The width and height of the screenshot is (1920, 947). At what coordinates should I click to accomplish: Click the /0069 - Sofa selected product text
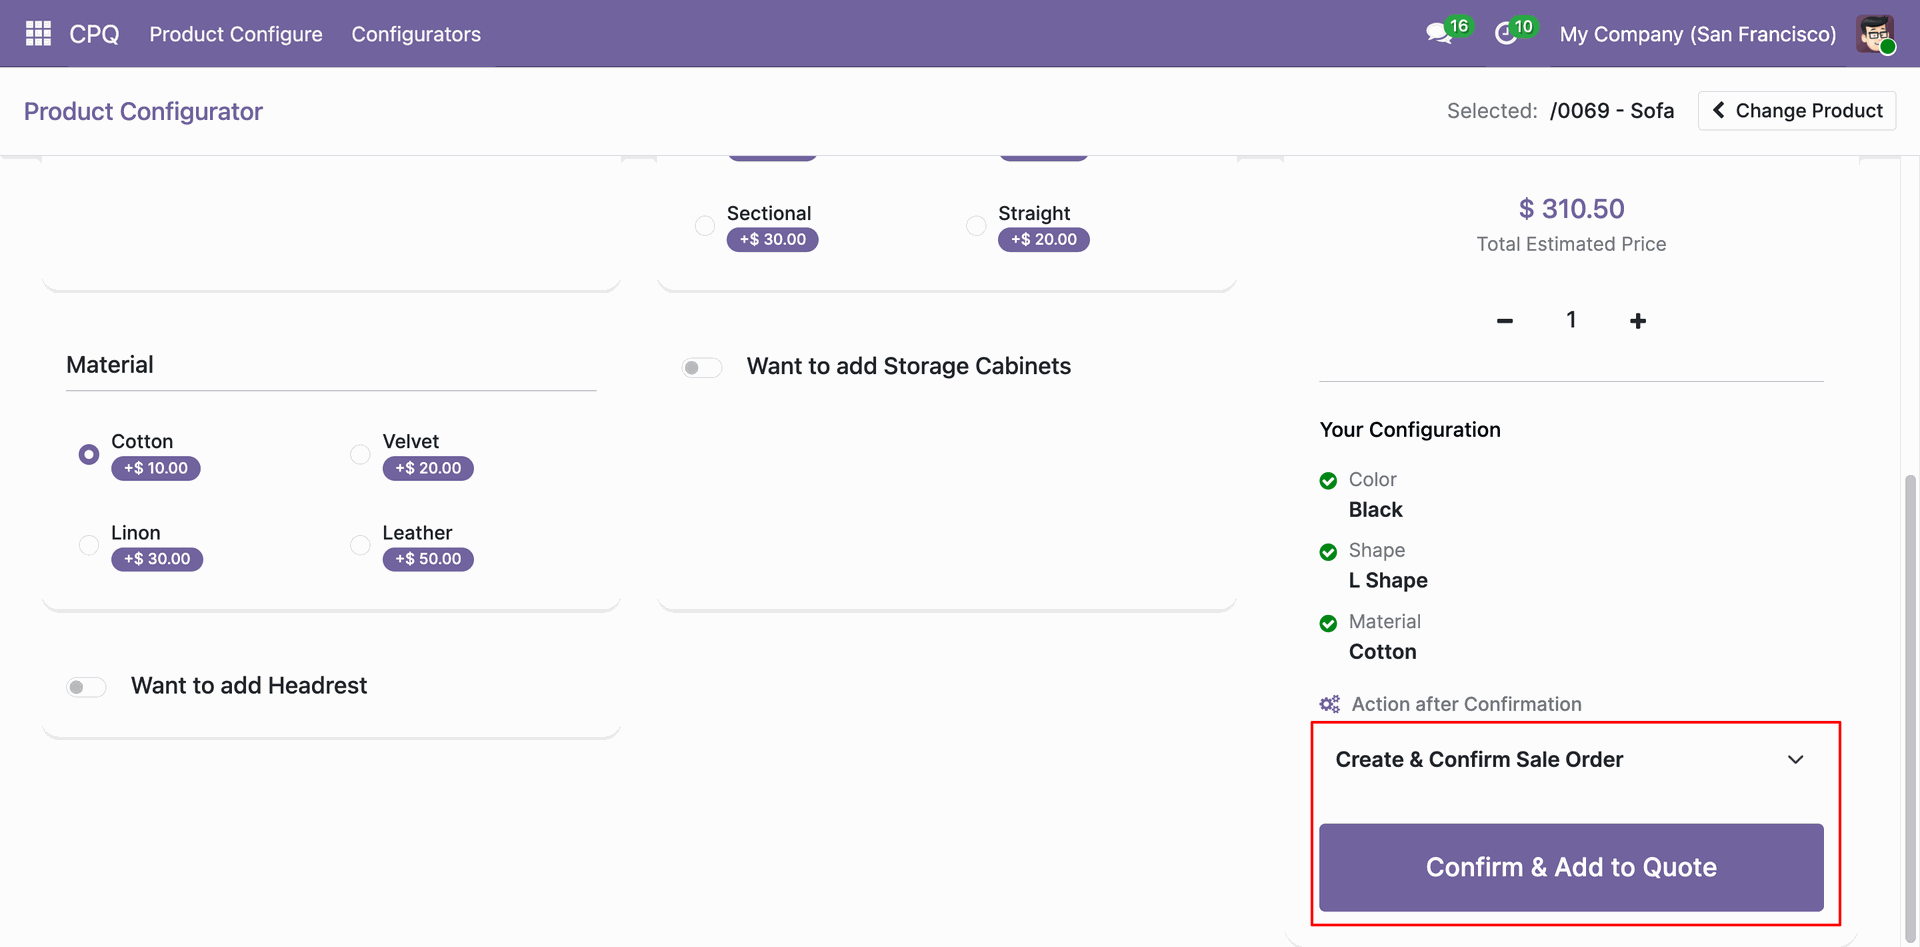click(1612, 111)
